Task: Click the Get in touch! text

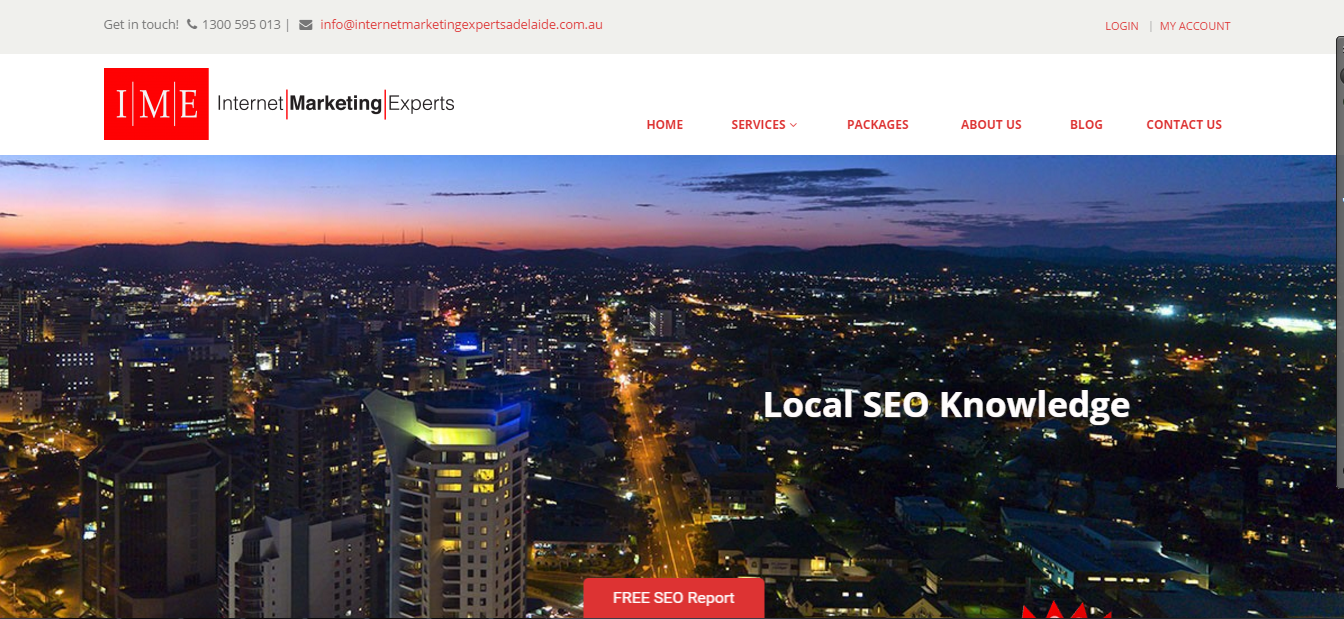Action: 140,23
